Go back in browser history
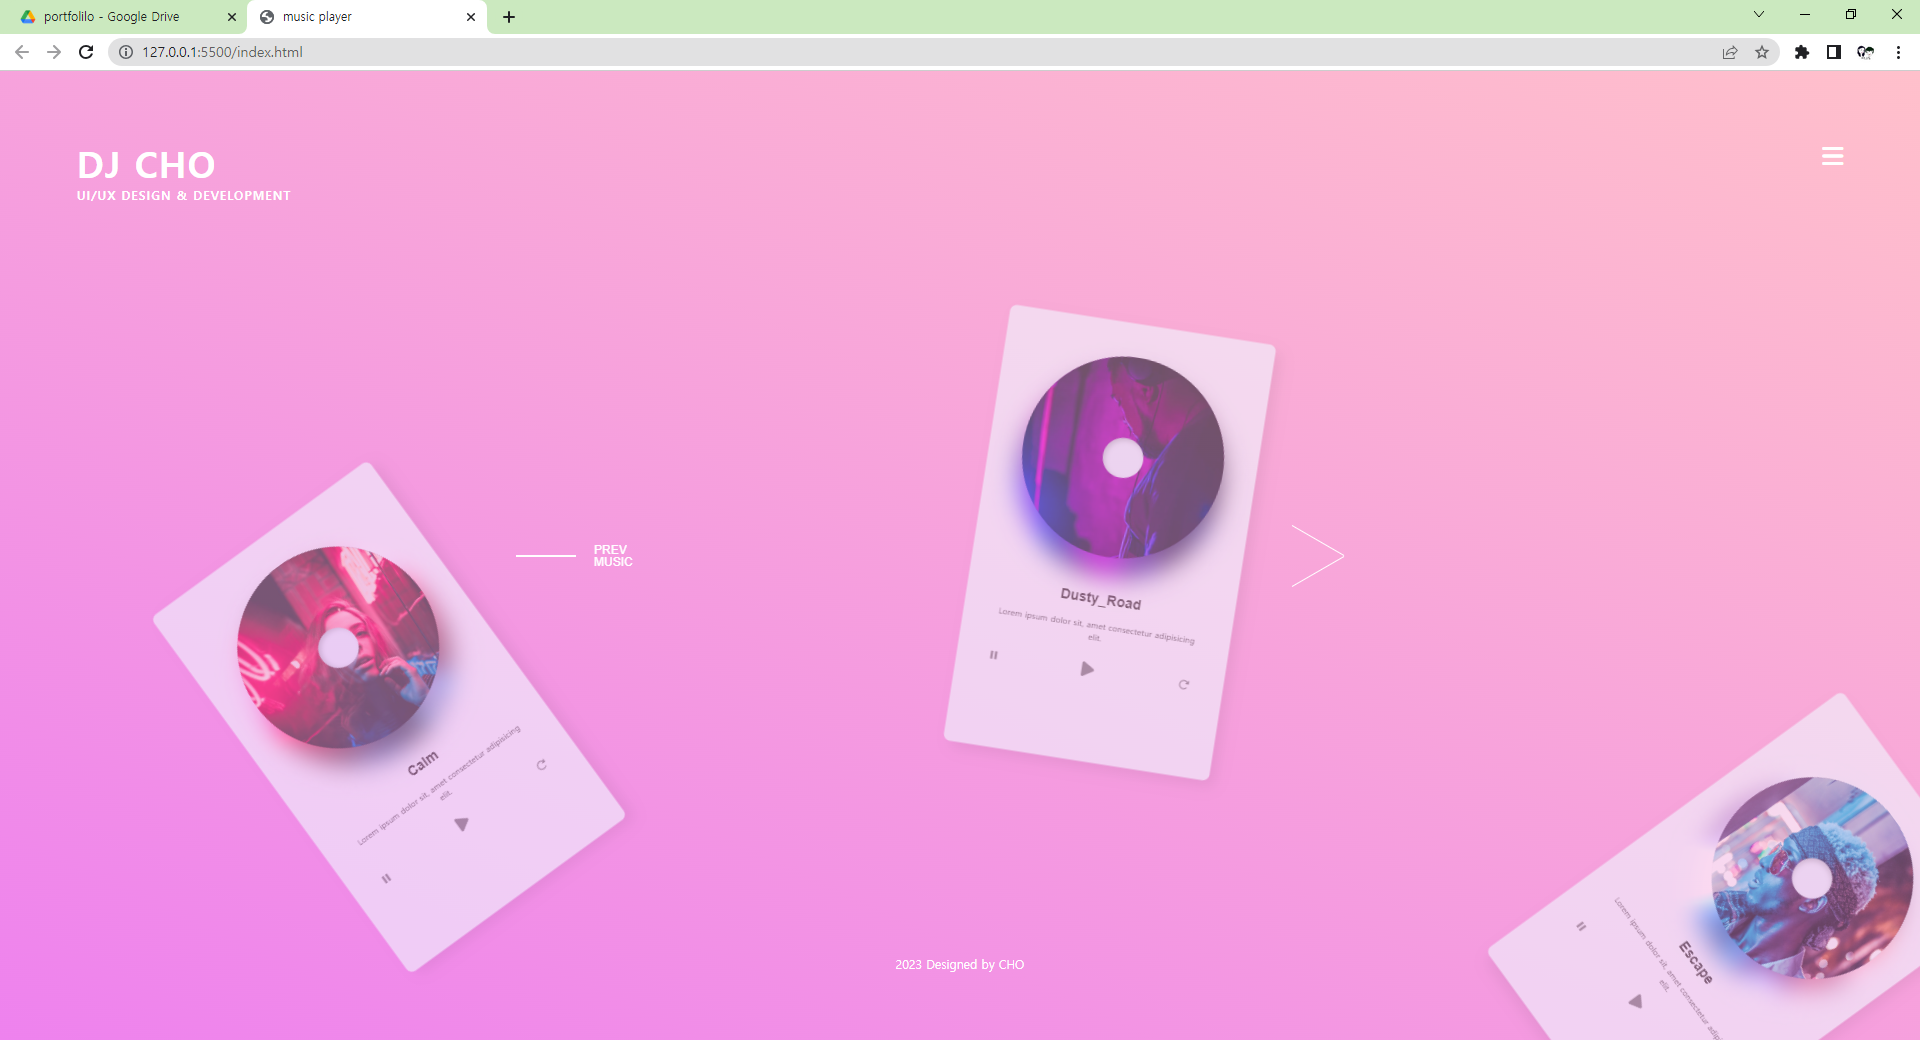 [x=22, y=52]
